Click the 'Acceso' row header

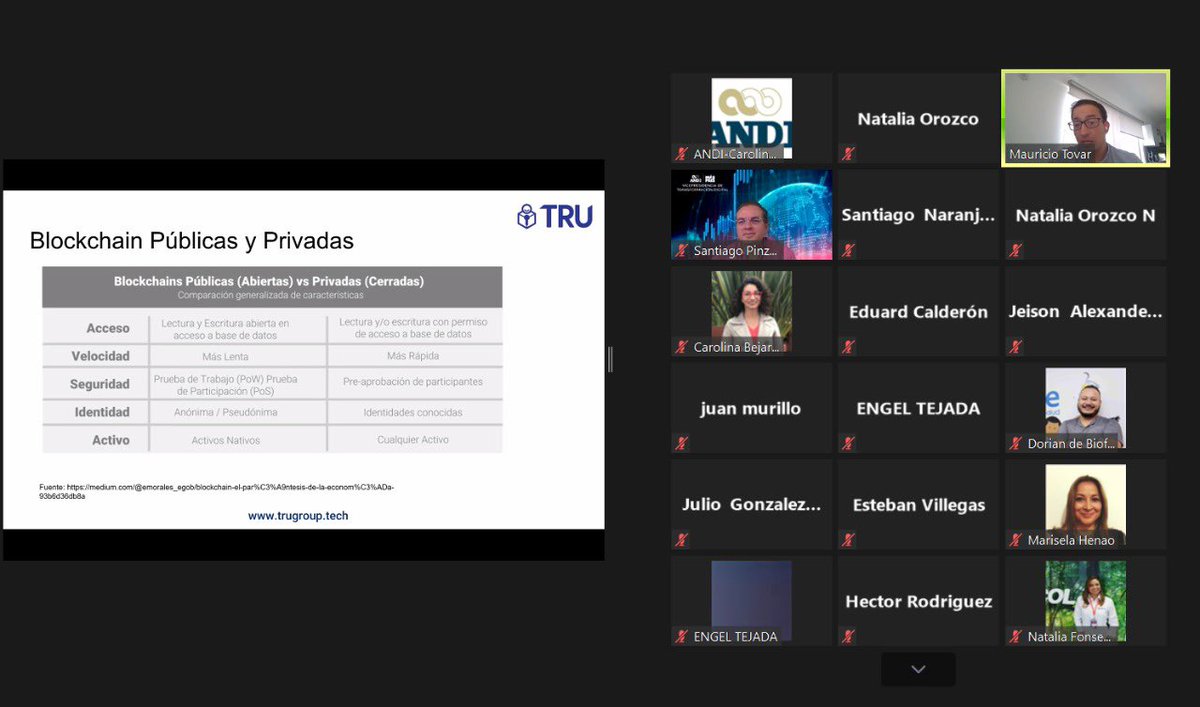(x=108, y=328)
